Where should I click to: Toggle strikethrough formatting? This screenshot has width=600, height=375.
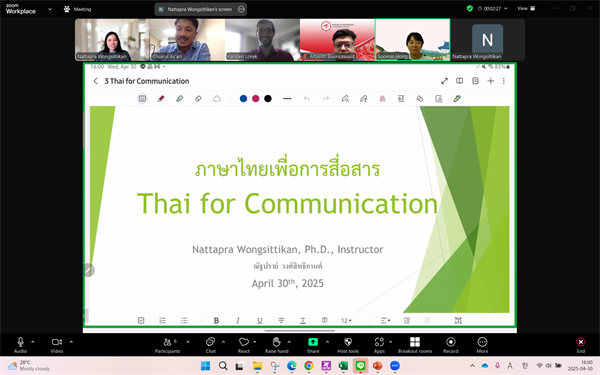point(281,320)
